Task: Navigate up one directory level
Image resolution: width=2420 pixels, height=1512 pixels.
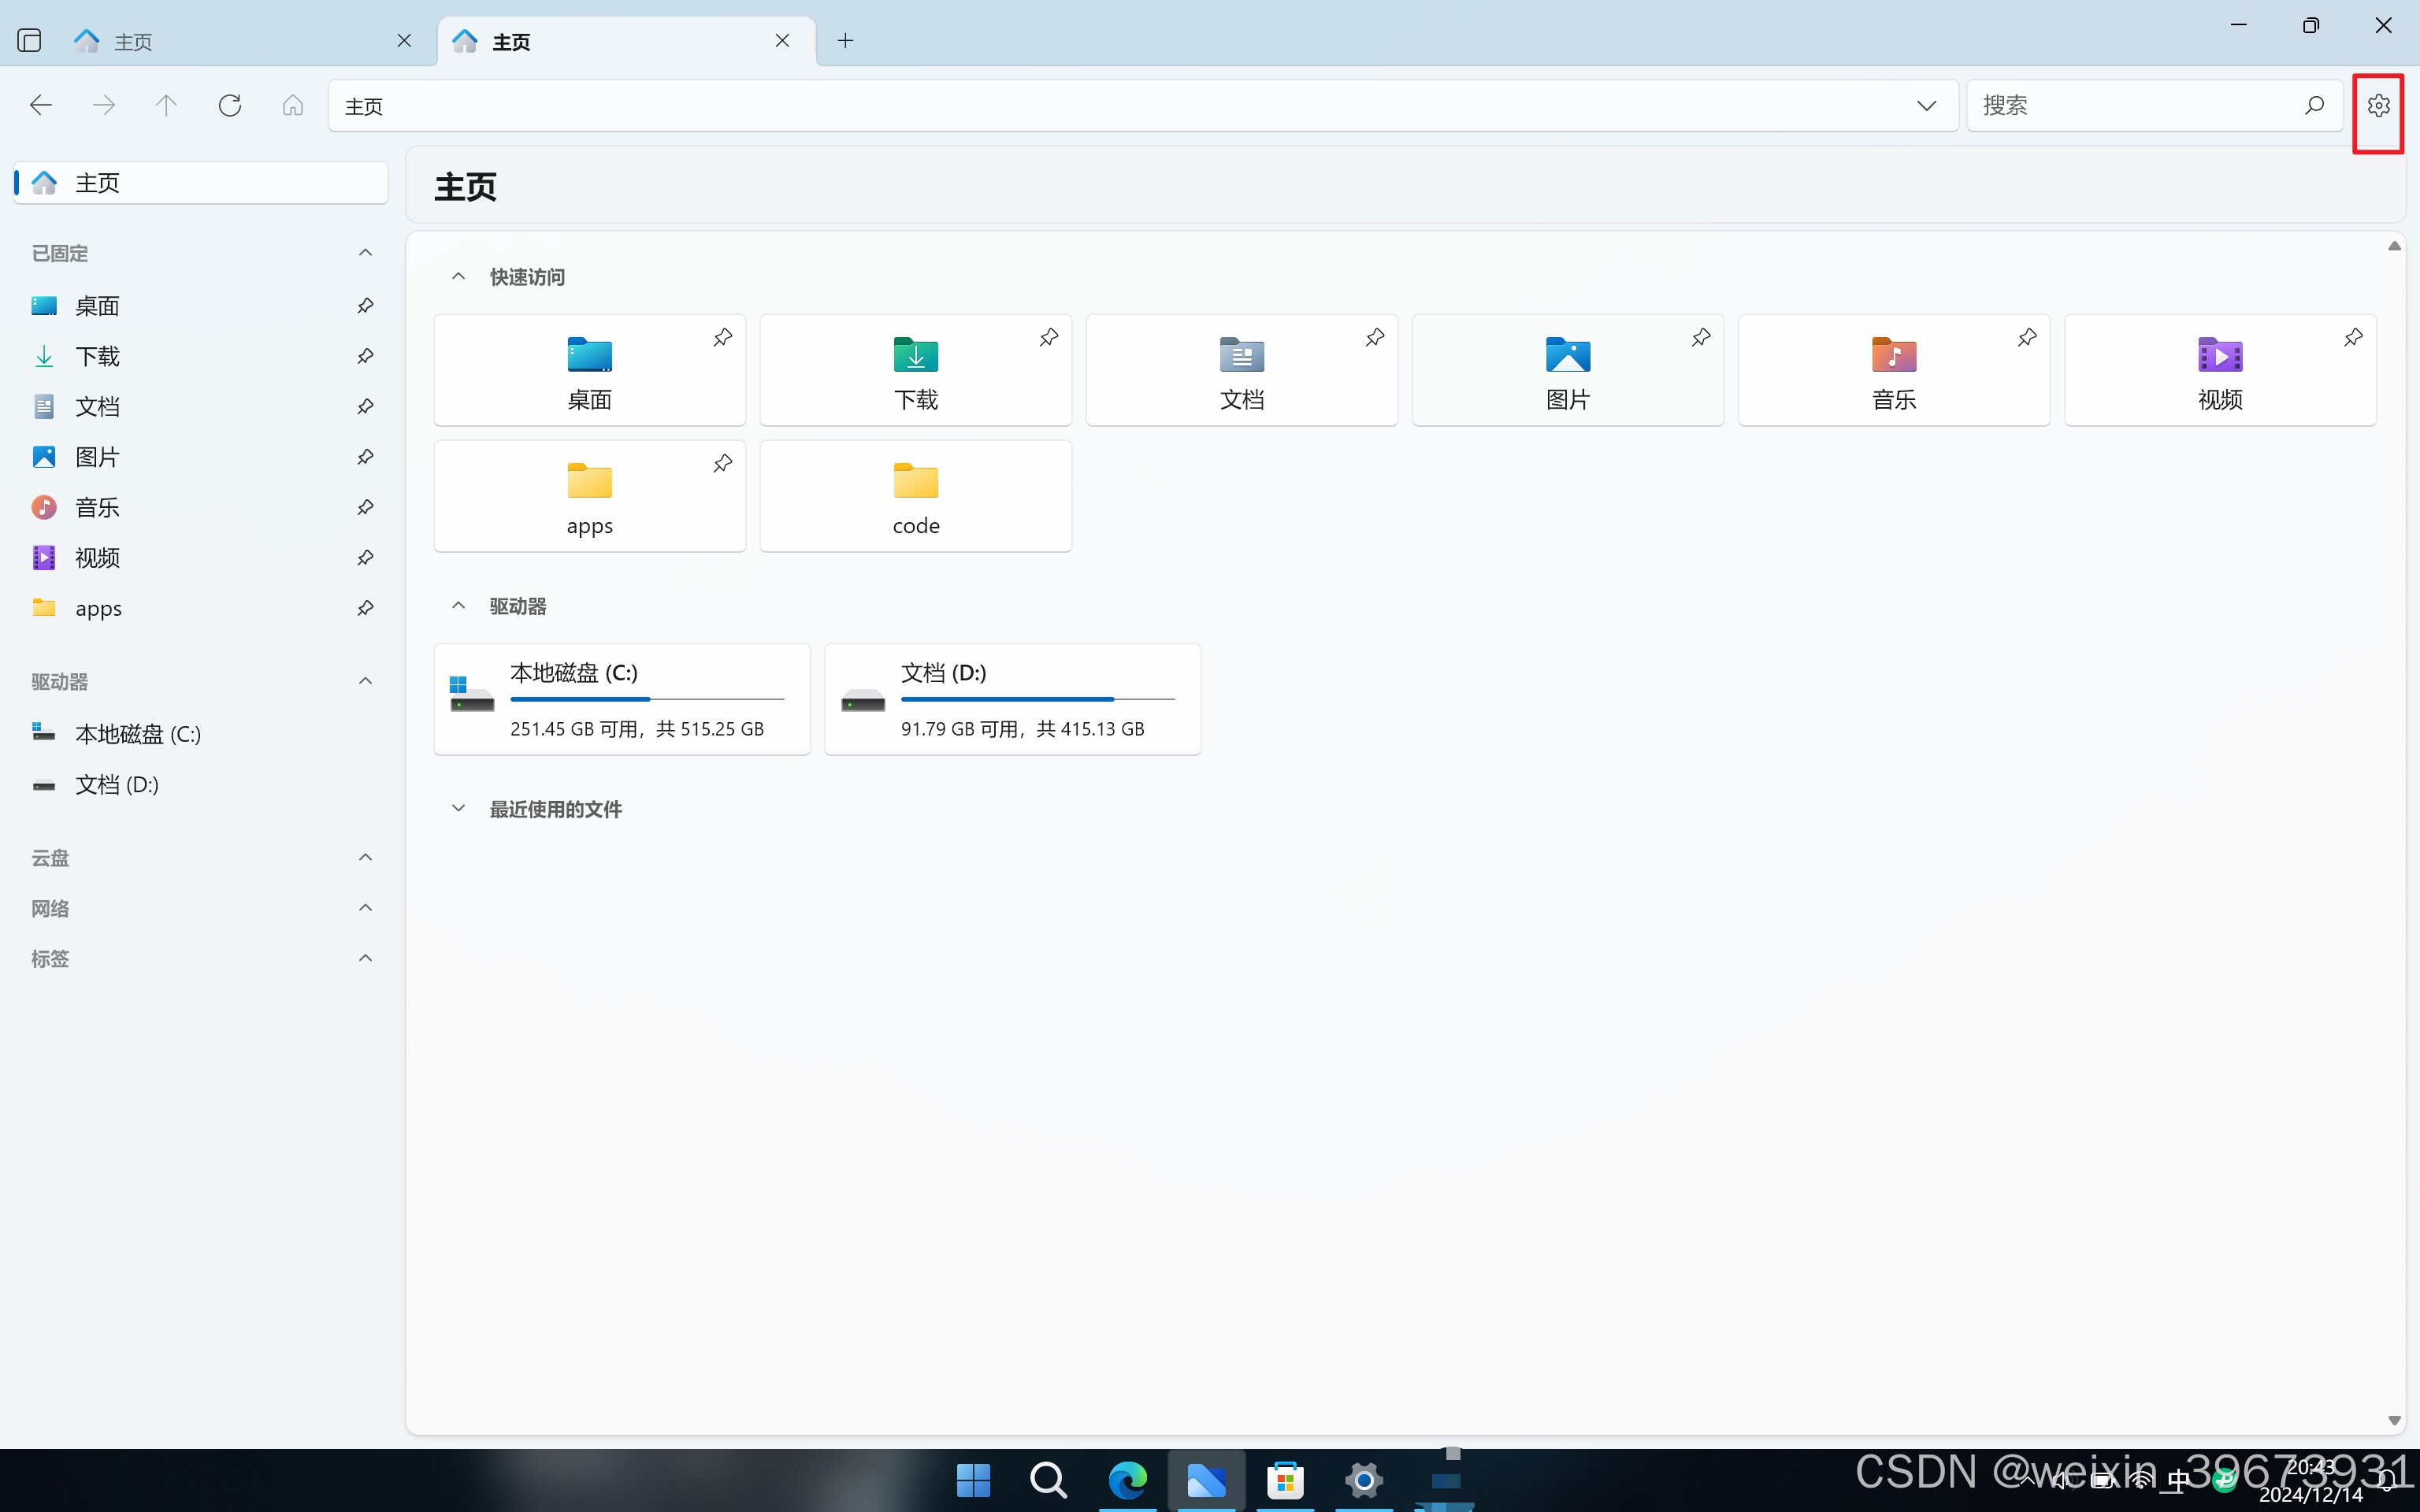Action: coord(166,105)
